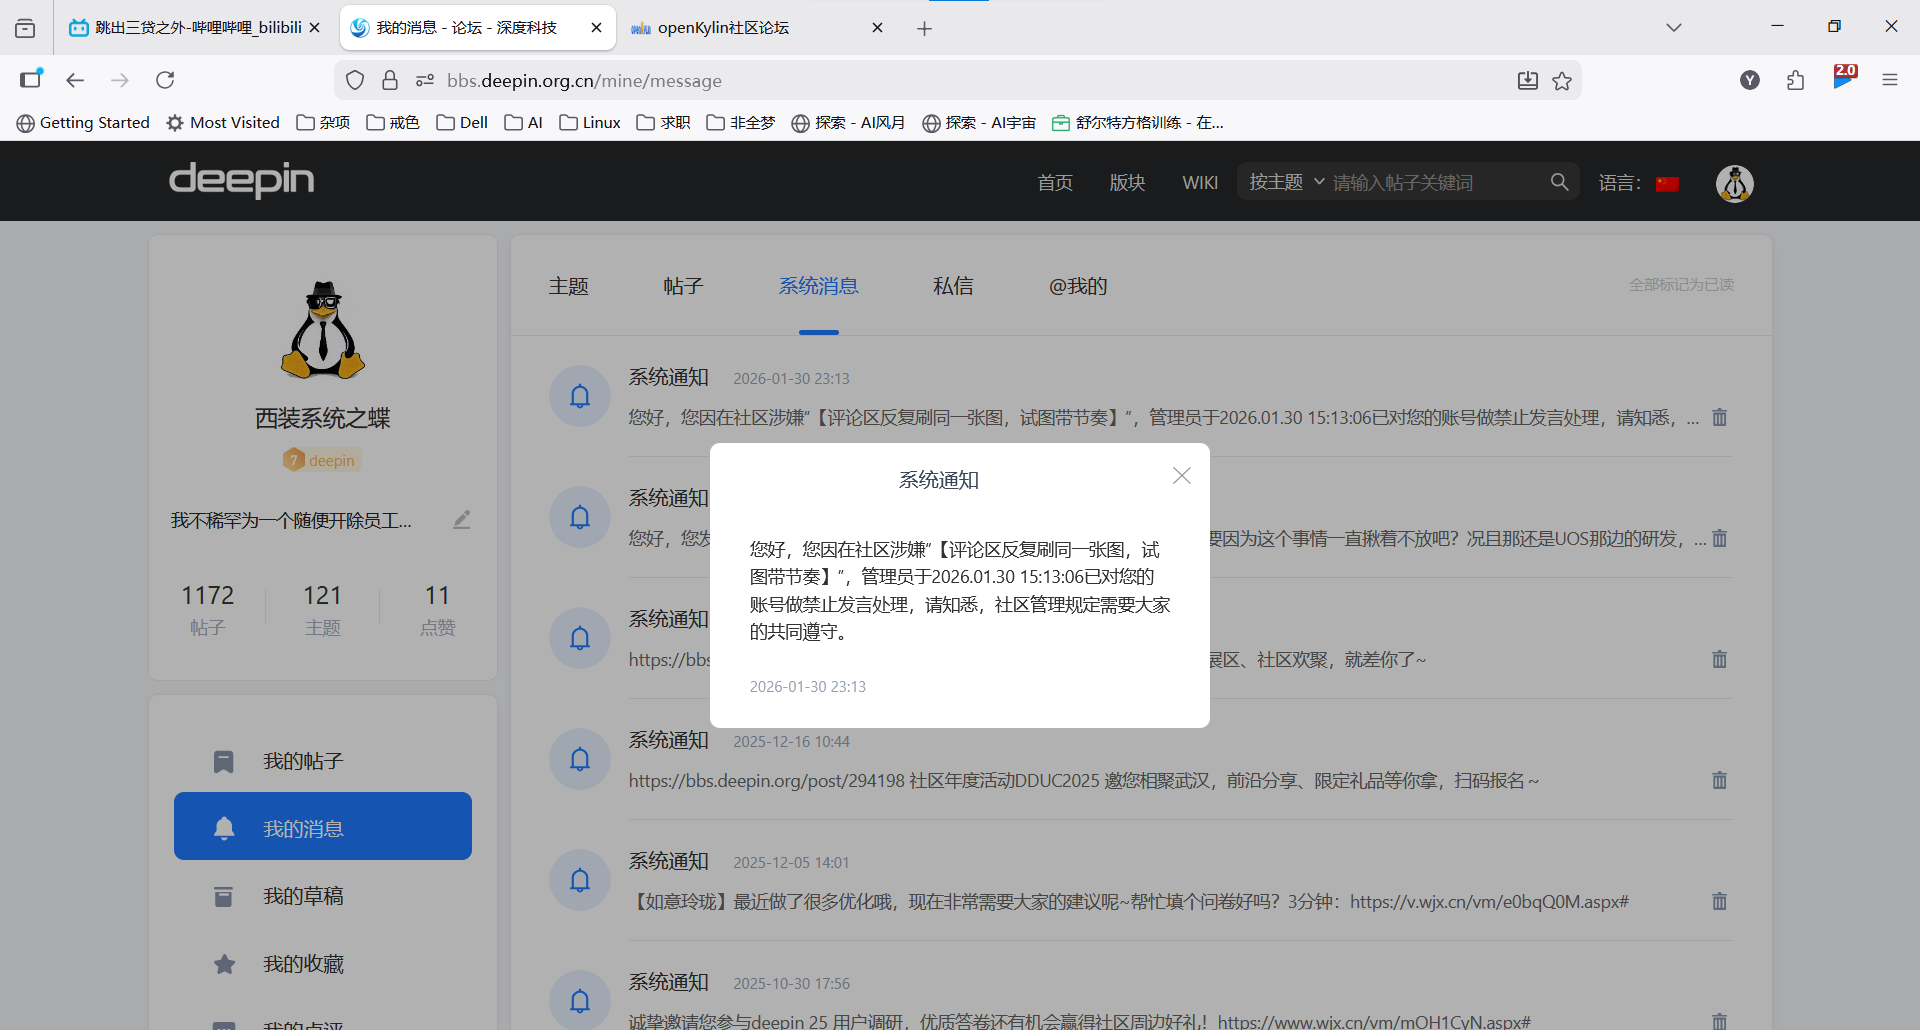
Task: Click 全部标记为已读 link
Action: (1680, 285)
